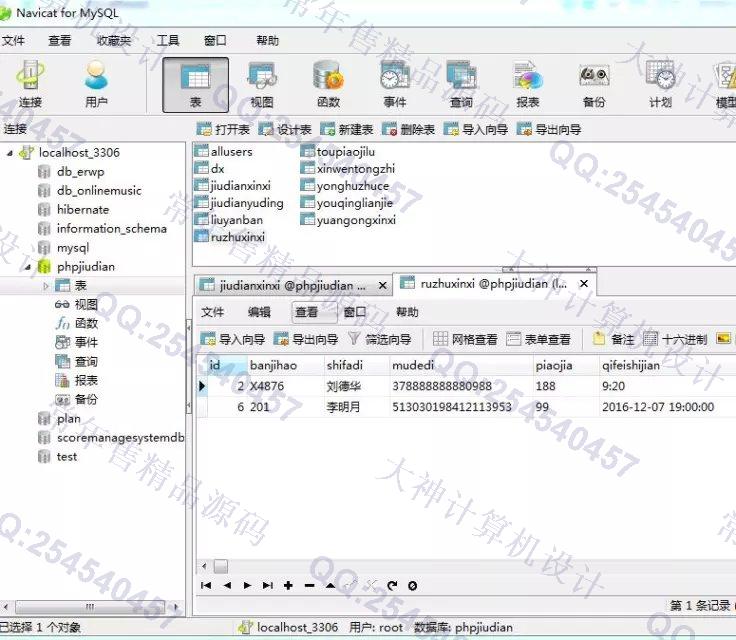Click 筛选向导 (Filter Wizard) in table toolbar
The image size is (736, 640).
[380, 339]
